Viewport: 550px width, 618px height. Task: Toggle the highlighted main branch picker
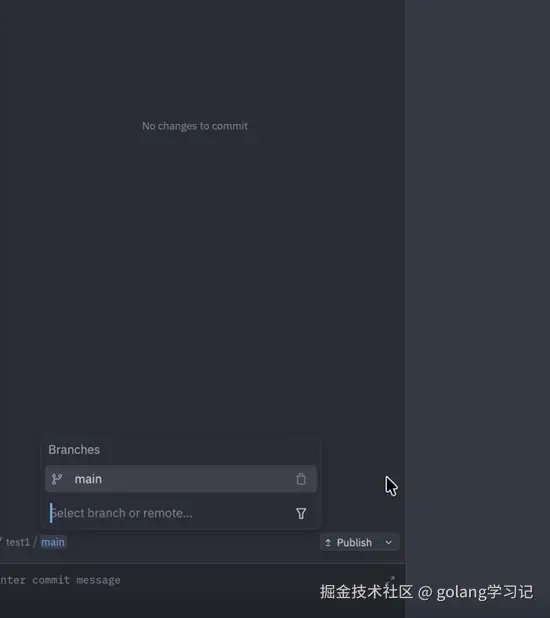[53, 542]
